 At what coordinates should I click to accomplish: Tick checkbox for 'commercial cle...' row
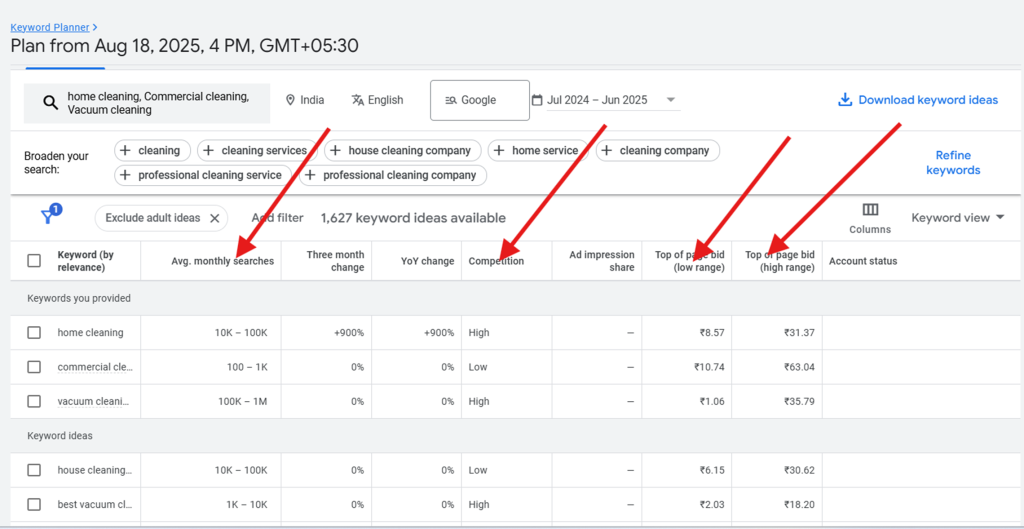pos(34,367)
